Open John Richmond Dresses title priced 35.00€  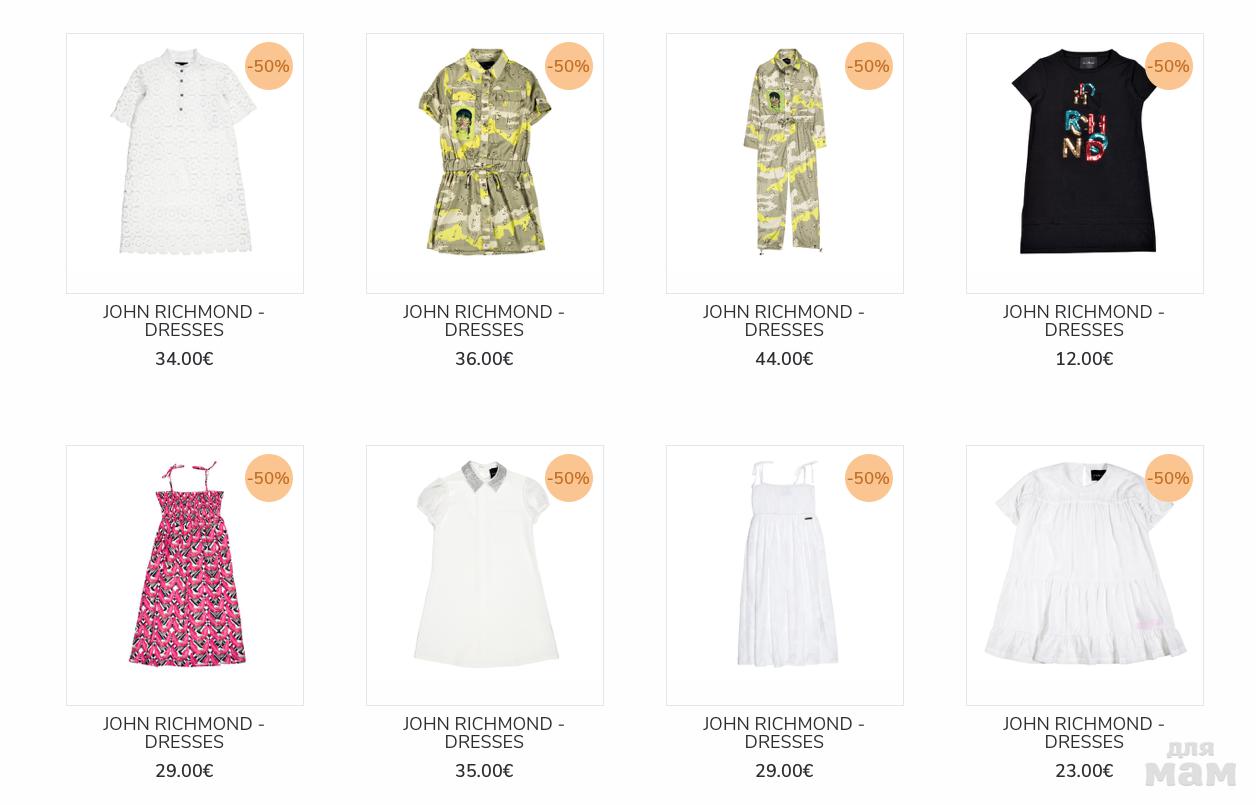484,733
